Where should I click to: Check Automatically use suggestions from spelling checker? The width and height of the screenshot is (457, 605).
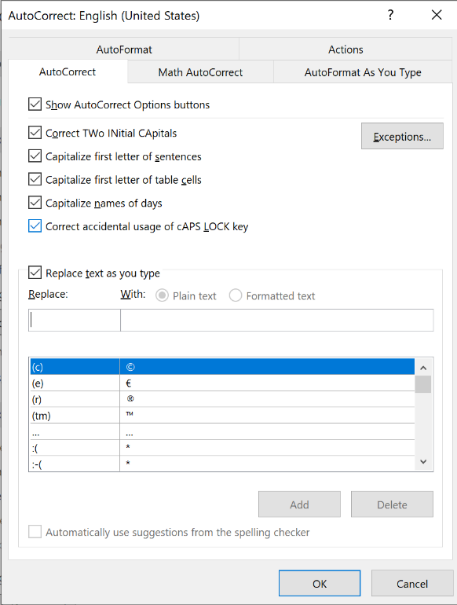(x=35, y=532)
